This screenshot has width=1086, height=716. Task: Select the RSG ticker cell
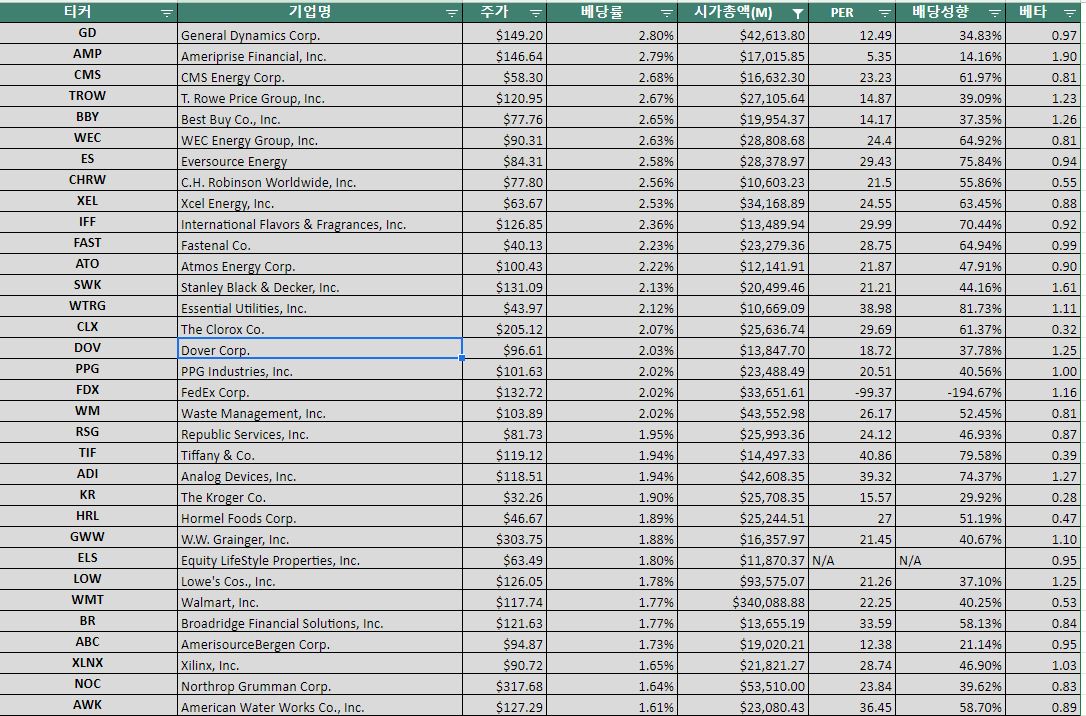[x=88, y=432]
